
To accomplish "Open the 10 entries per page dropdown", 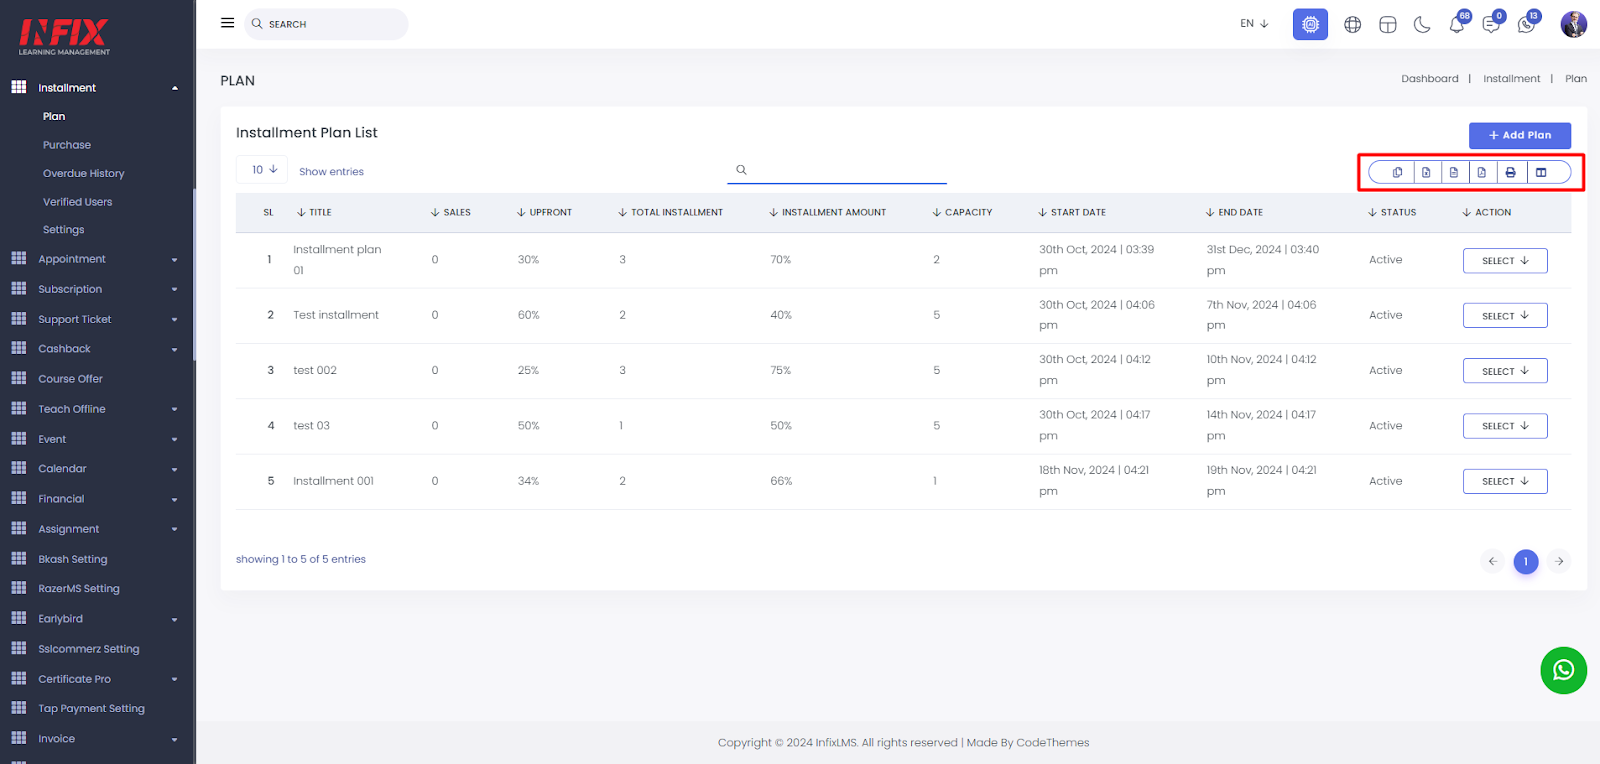I will pyautogui.click(x=262, y=170).
